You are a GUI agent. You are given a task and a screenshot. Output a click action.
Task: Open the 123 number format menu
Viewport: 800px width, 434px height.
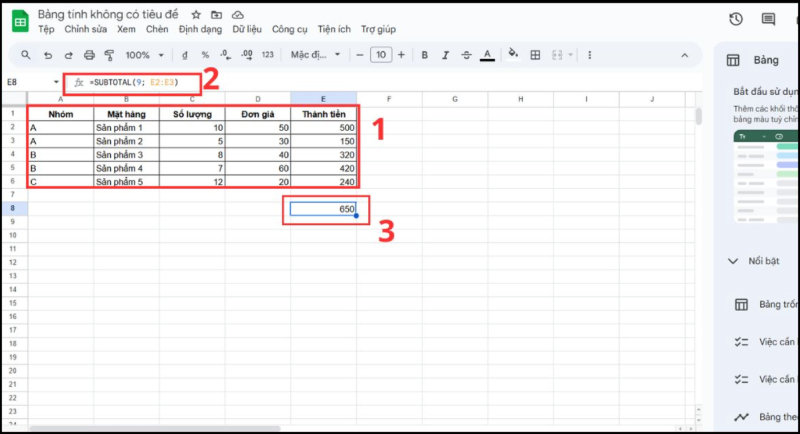coord(268,55)
